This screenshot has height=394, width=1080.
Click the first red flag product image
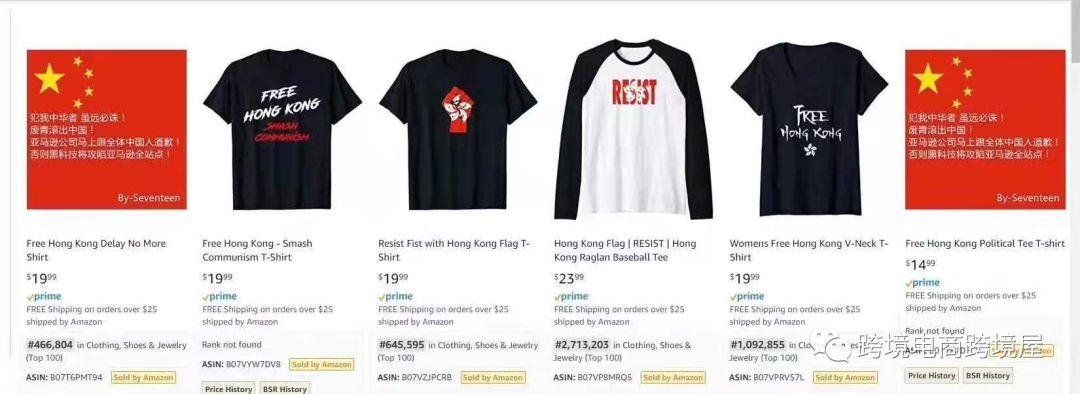coord(107,129)
